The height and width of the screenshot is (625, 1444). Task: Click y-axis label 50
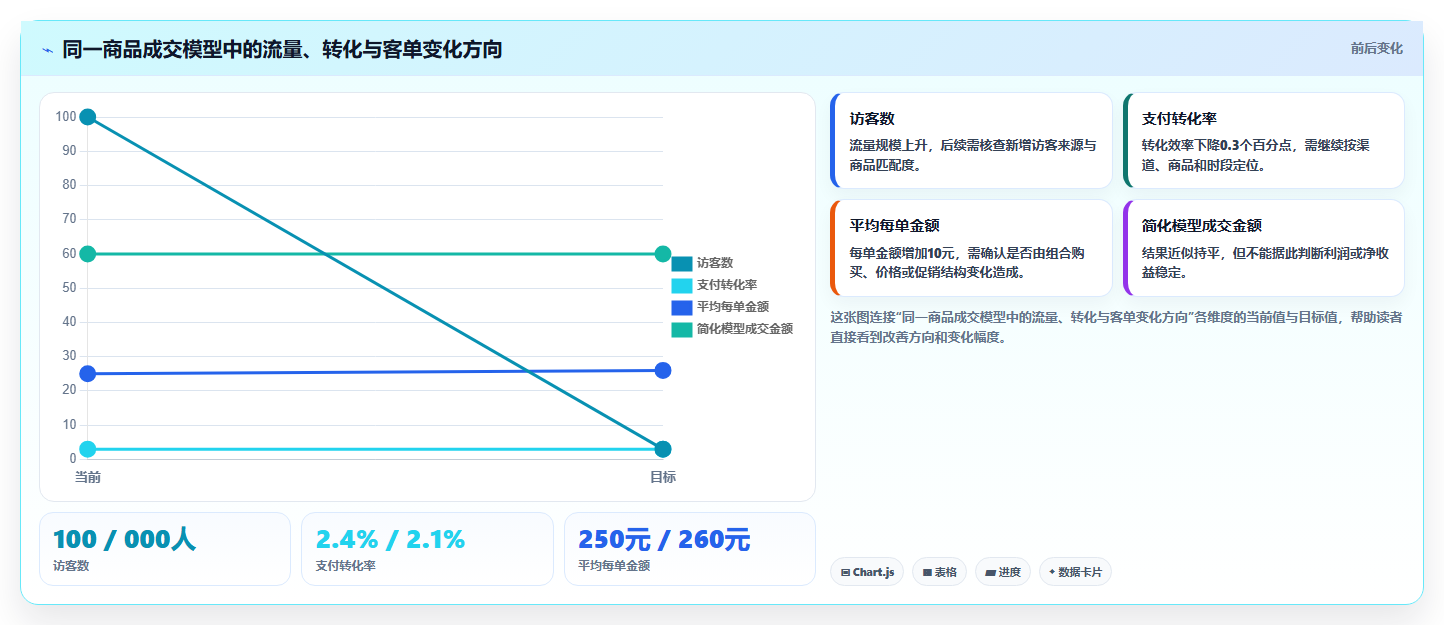69,288
